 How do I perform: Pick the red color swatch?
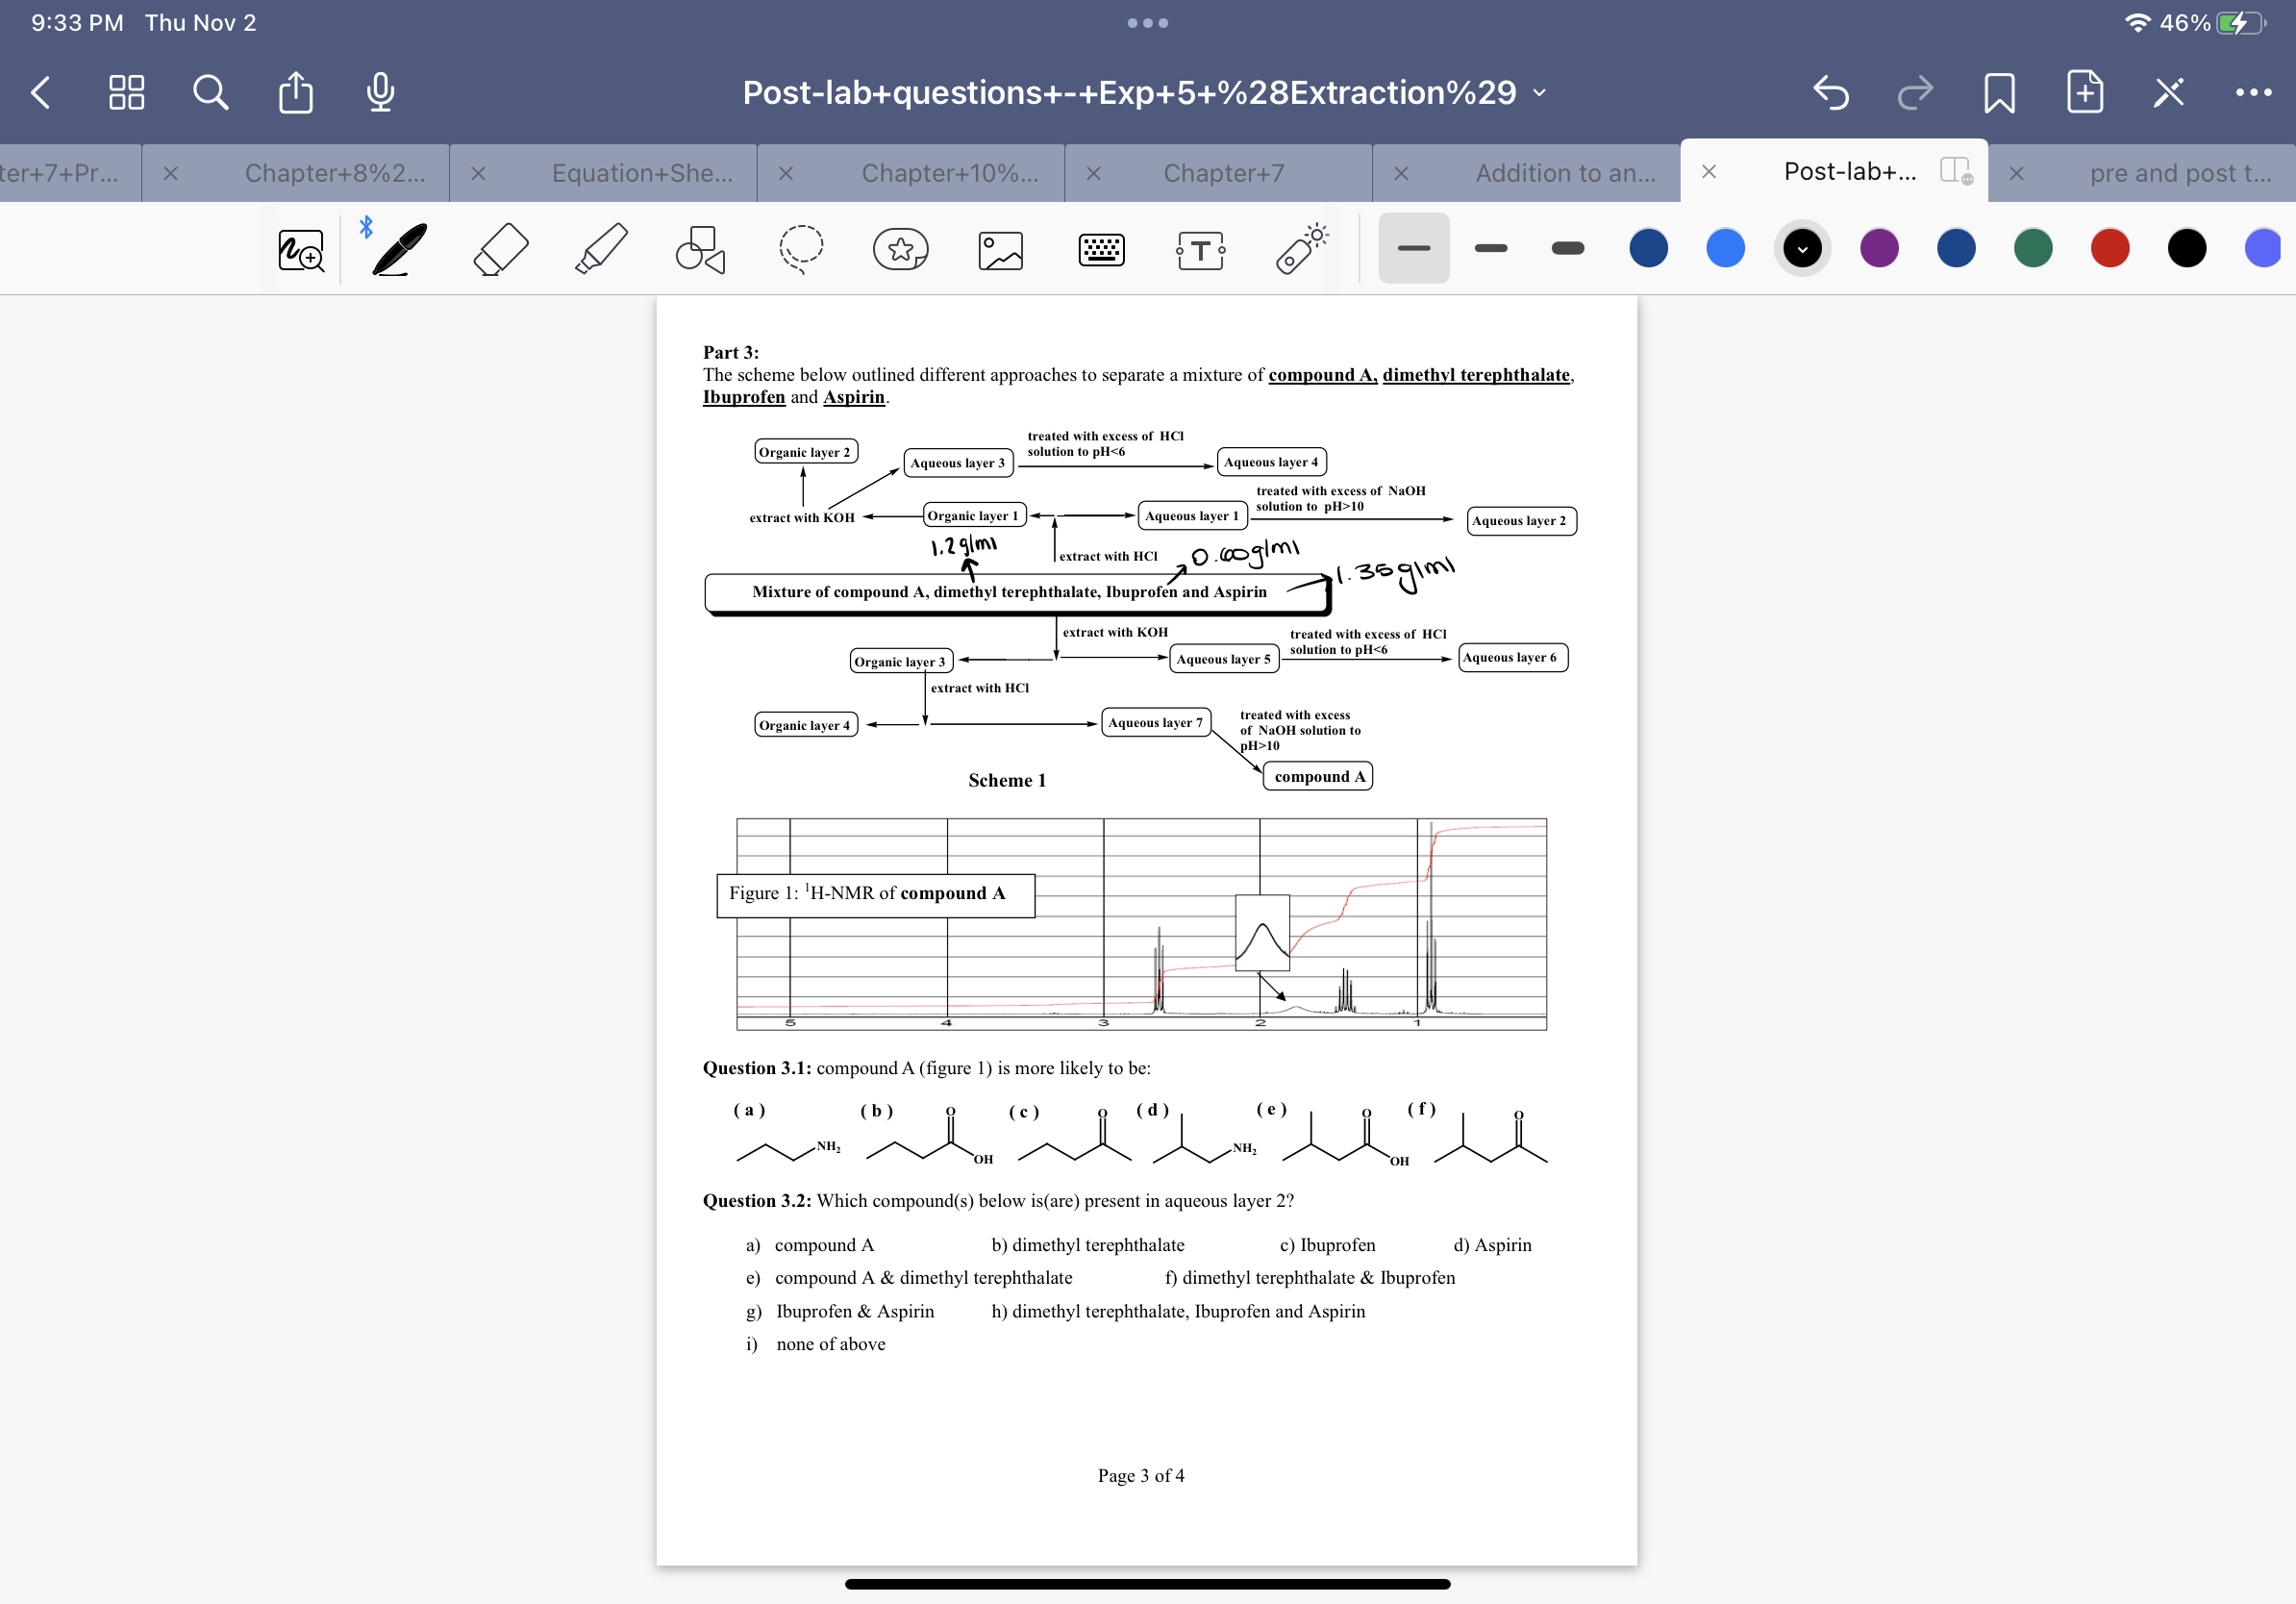pyautogui.click(x=2109, y=248)
